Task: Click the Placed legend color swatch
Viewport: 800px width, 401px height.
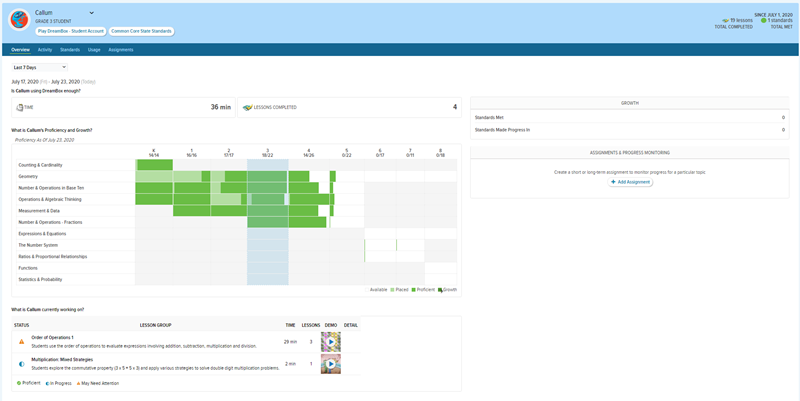Action: [392, 290]
